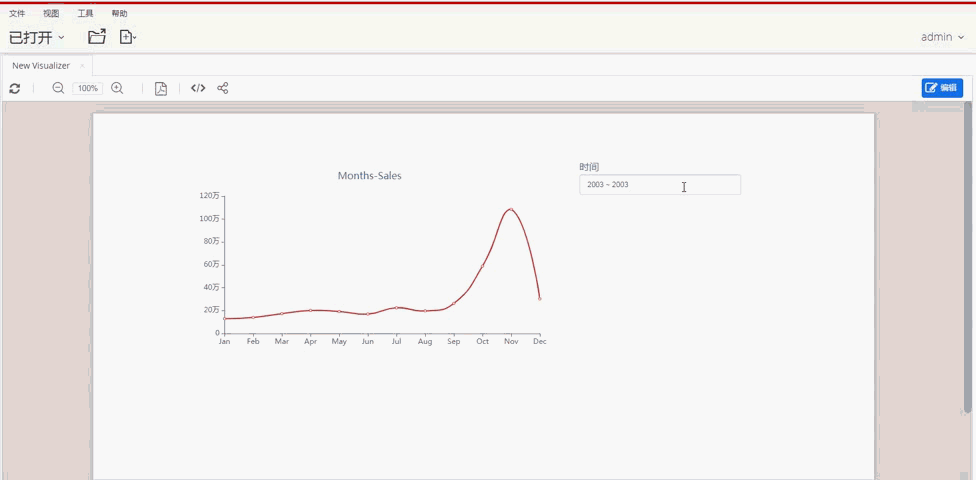
Task: Open the 文件 menu
Action: pos(17,14)
